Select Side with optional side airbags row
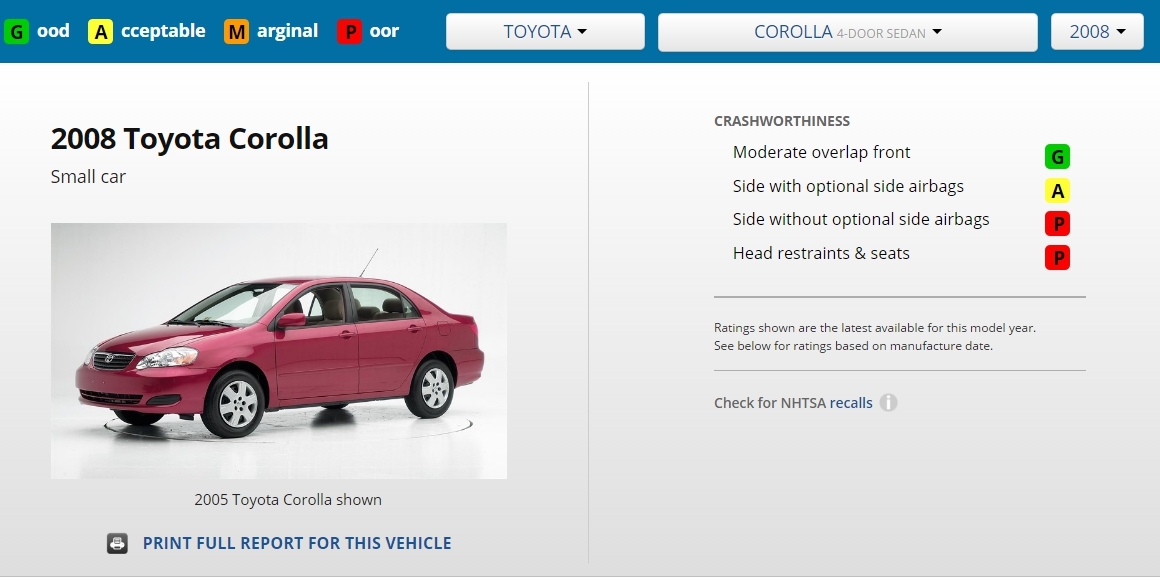This screenshot has width=1160, height=582. click(900, 187)
